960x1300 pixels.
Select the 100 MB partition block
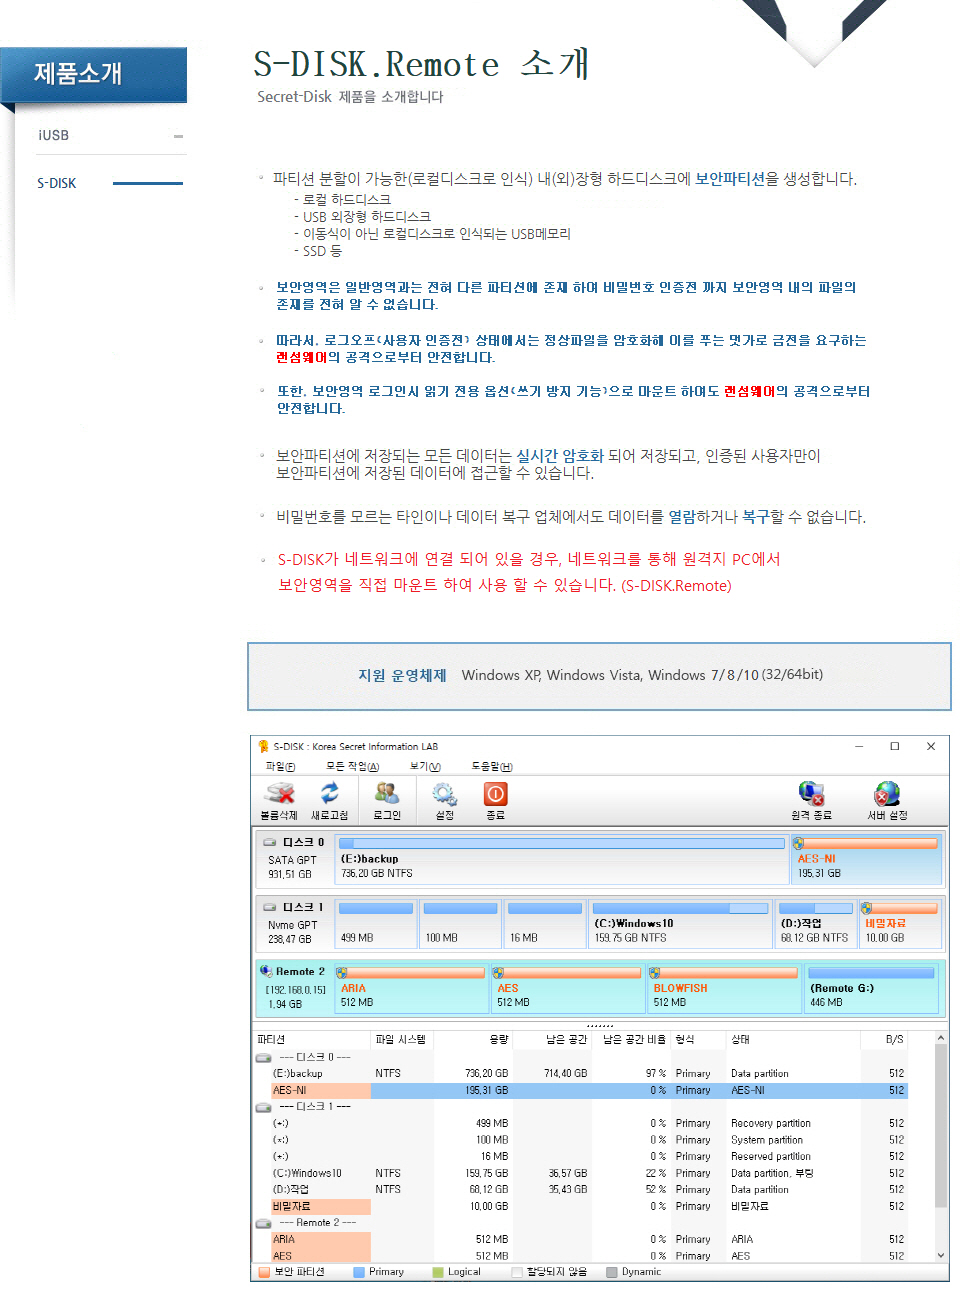(x=460, y=924)
